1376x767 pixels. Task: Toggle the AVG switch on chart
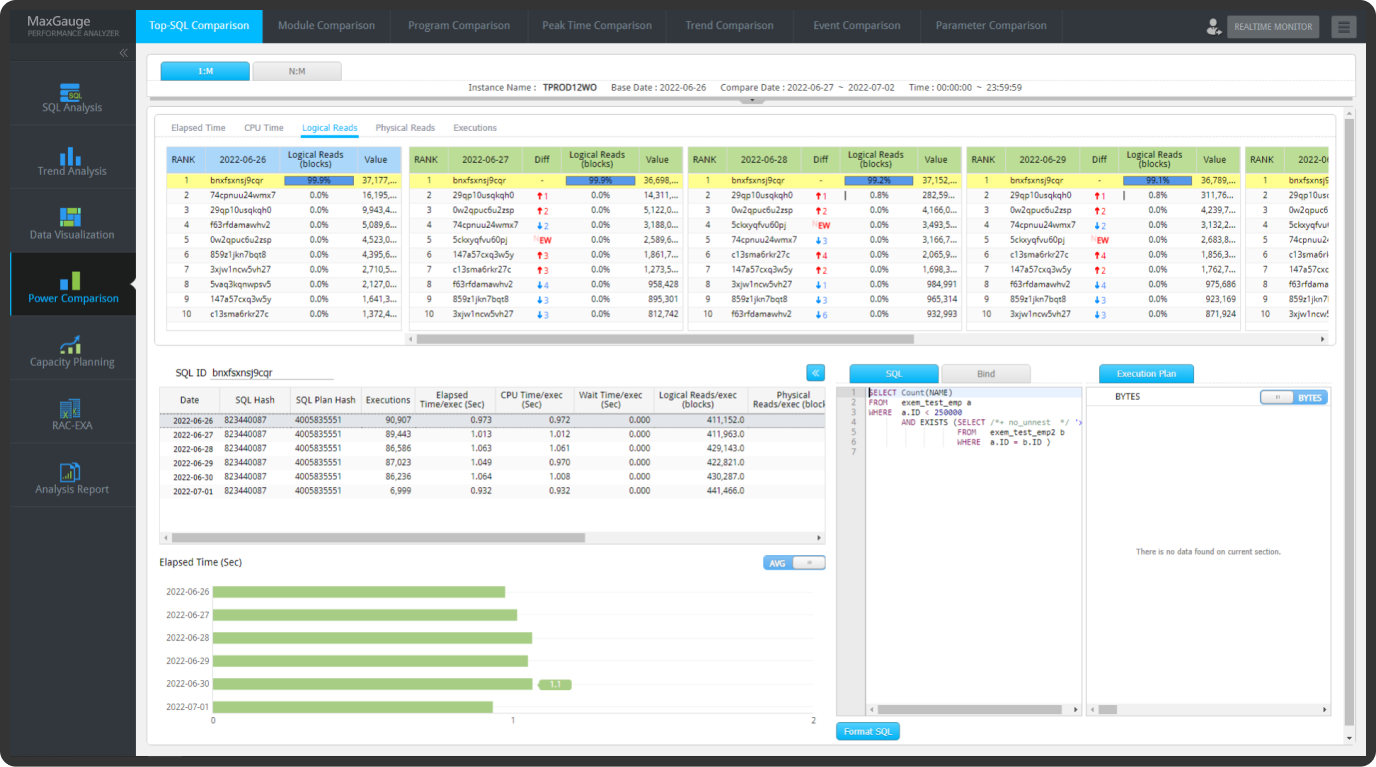794,563
